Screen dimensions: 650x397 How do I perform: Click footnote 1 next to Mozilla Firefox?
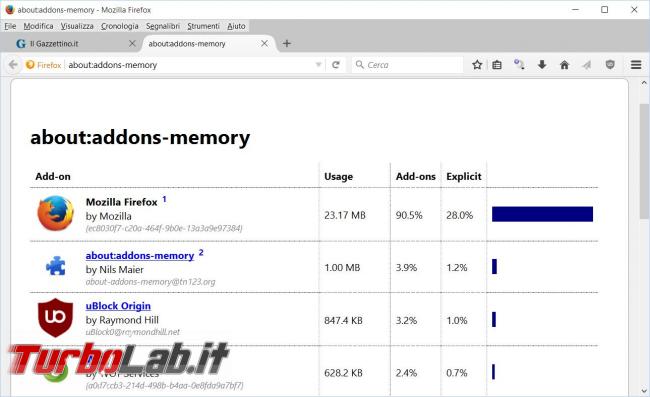pyautogui.click(x=164, y=199)
